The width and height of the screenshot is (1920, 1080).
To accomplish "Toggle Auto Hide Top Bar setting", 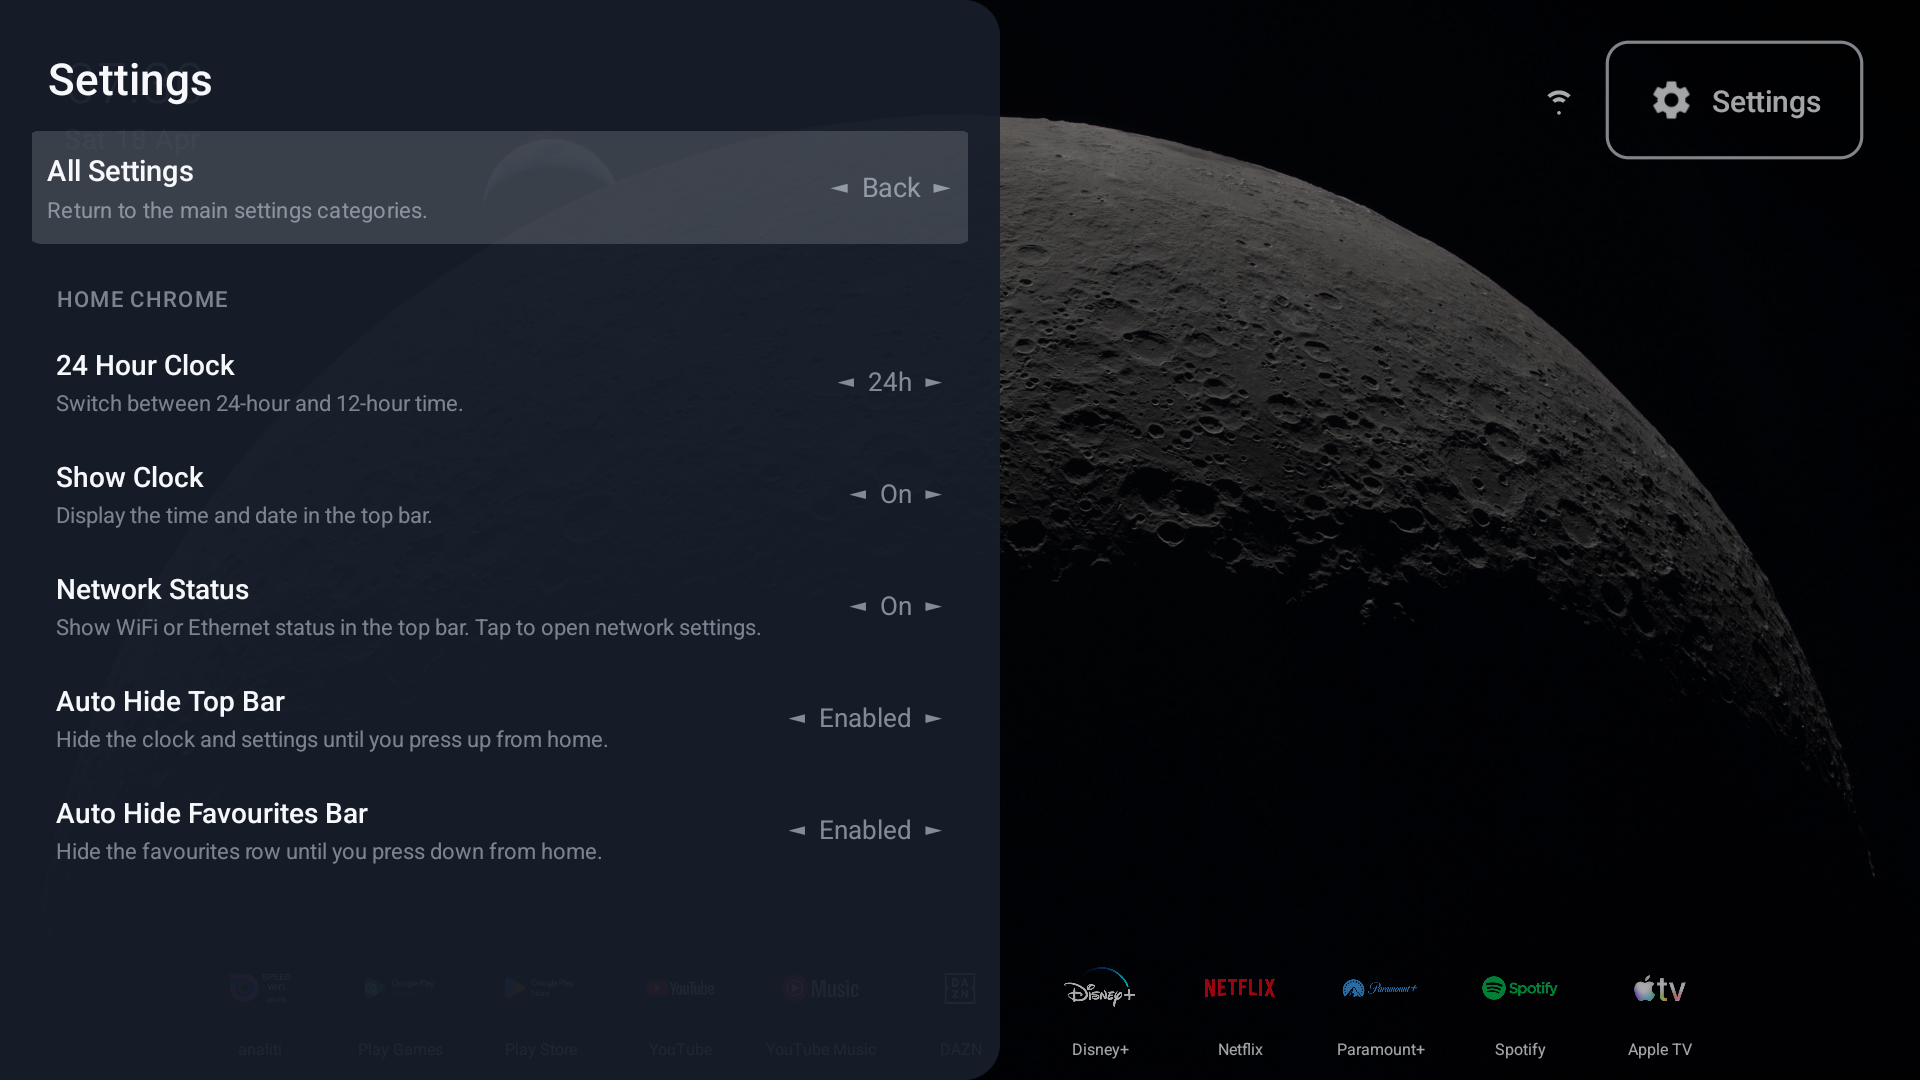I will (x=865, y=718).
